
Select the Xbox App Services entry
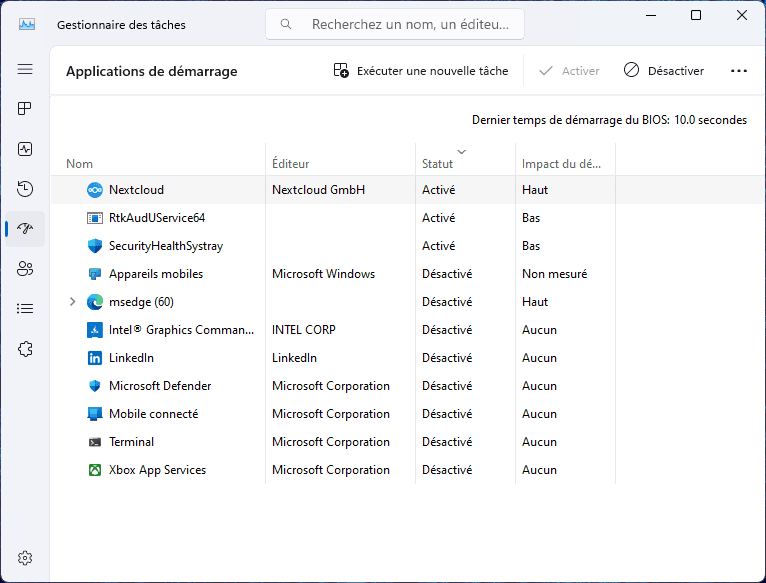coord(157,470)
